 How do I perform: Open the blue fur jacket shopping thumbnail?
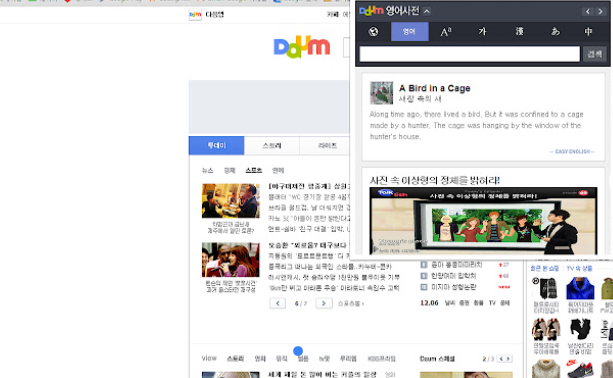[580, 288]
